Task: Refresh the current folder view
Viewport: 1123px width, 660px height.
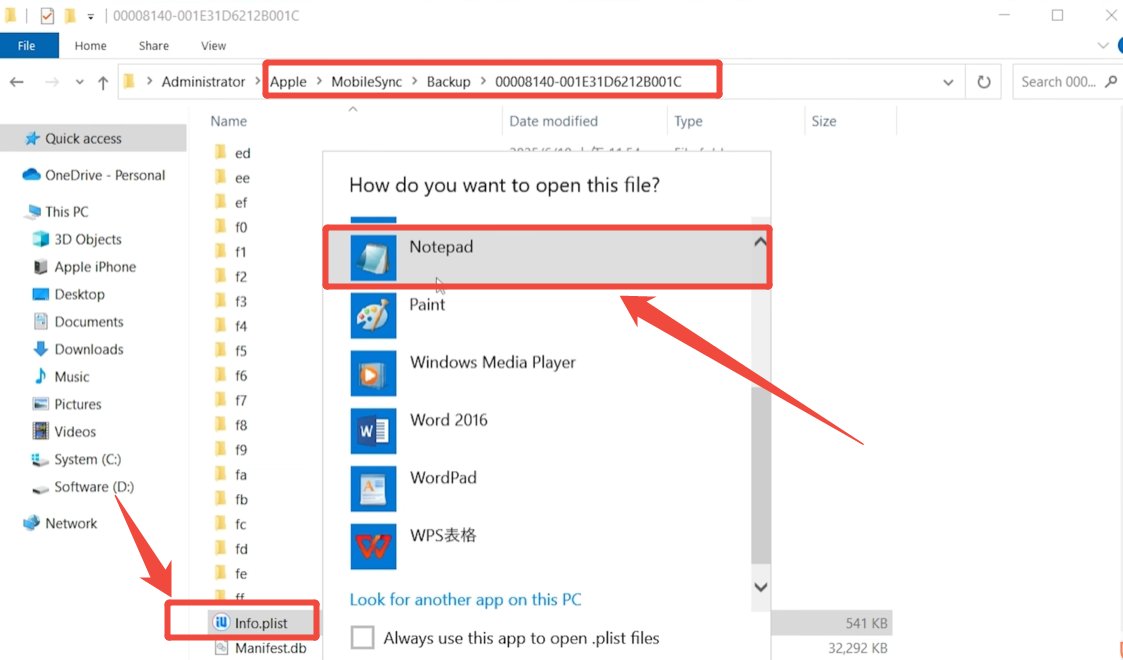Action: tap(984, 82)
